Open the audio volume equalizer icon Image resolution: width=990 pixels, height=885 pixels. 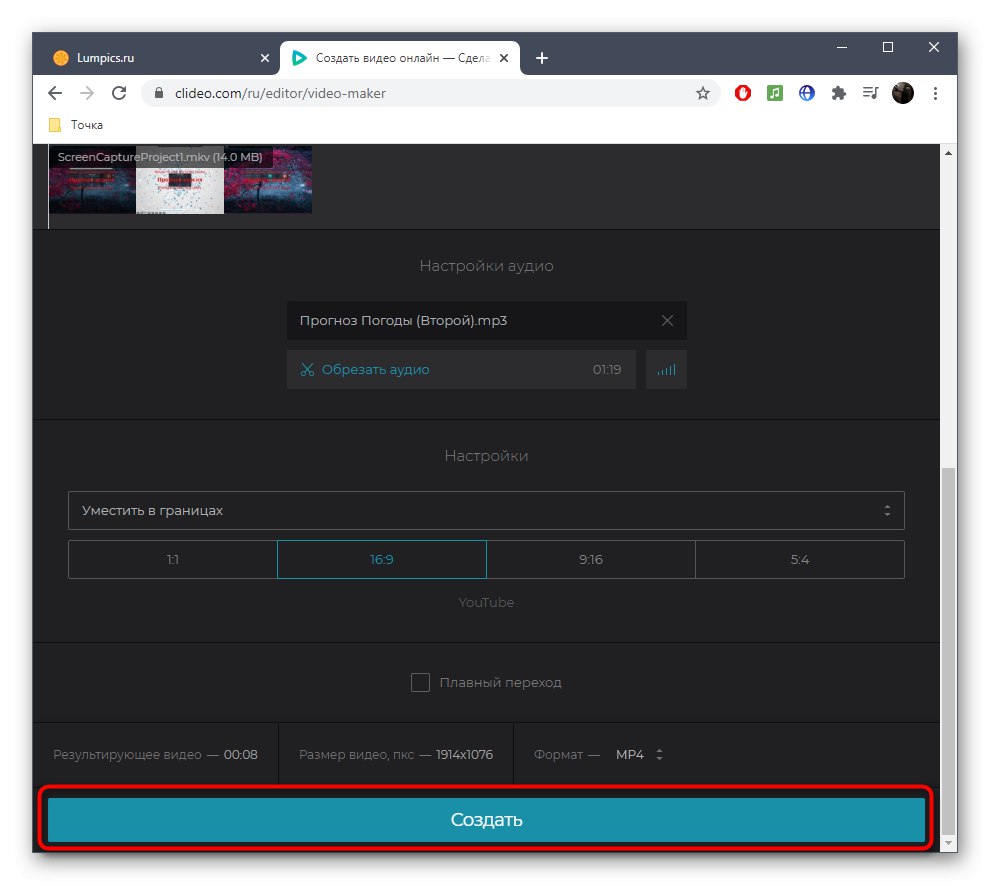[666, 369]
